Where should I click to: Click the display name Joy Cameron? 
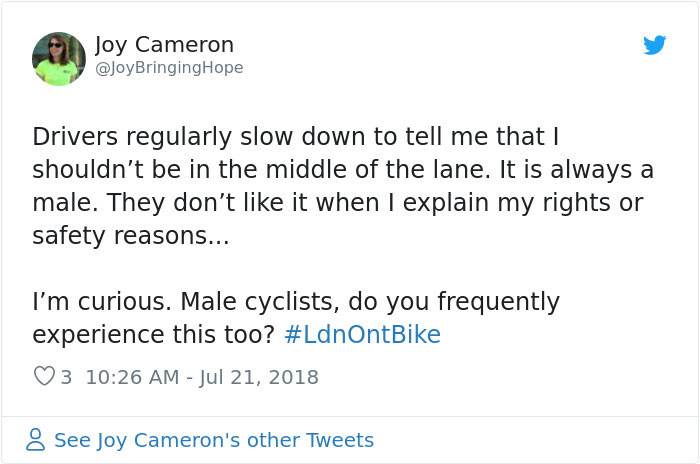164,45
